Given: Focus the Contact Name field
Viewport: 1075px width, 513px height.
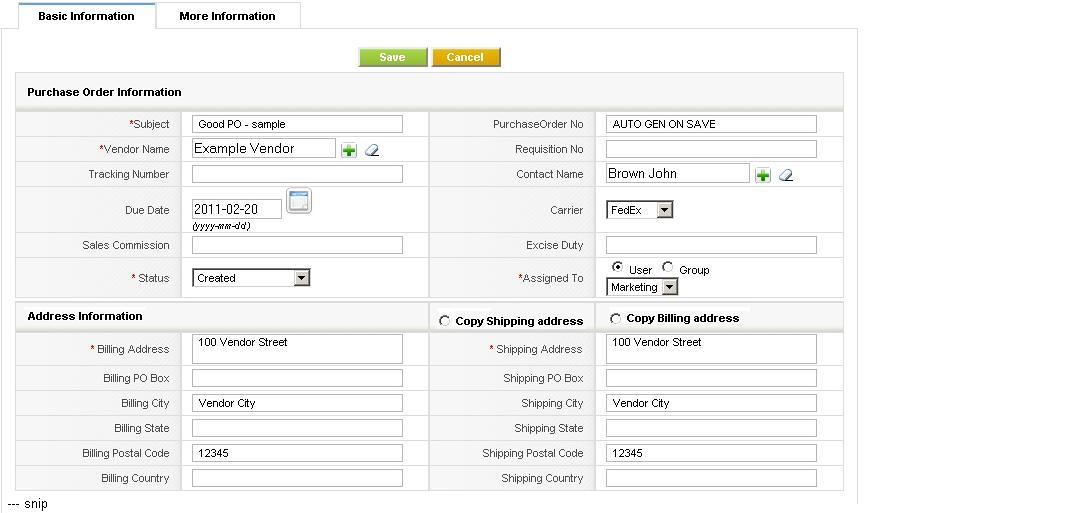Looking at the screenshot, I should coord(678,174).
